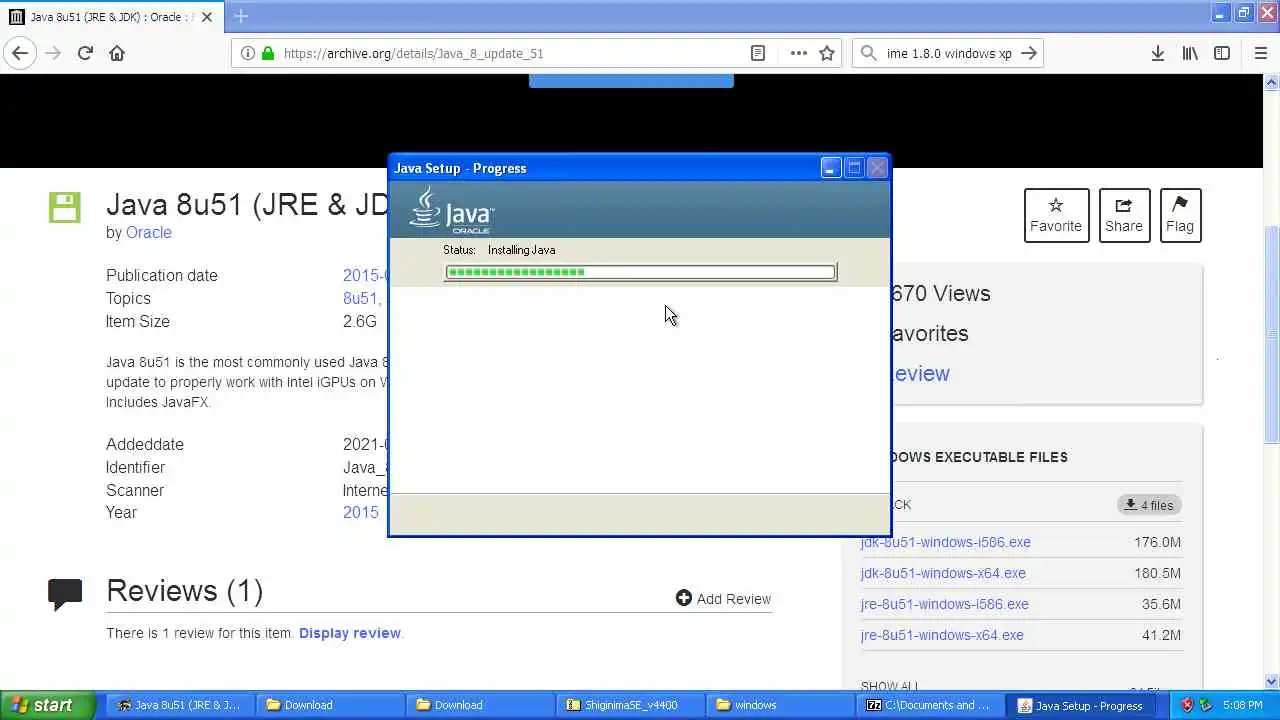Open the Firefox downloads panel
Screen dimensions: 1280x720
(1157, 53)
